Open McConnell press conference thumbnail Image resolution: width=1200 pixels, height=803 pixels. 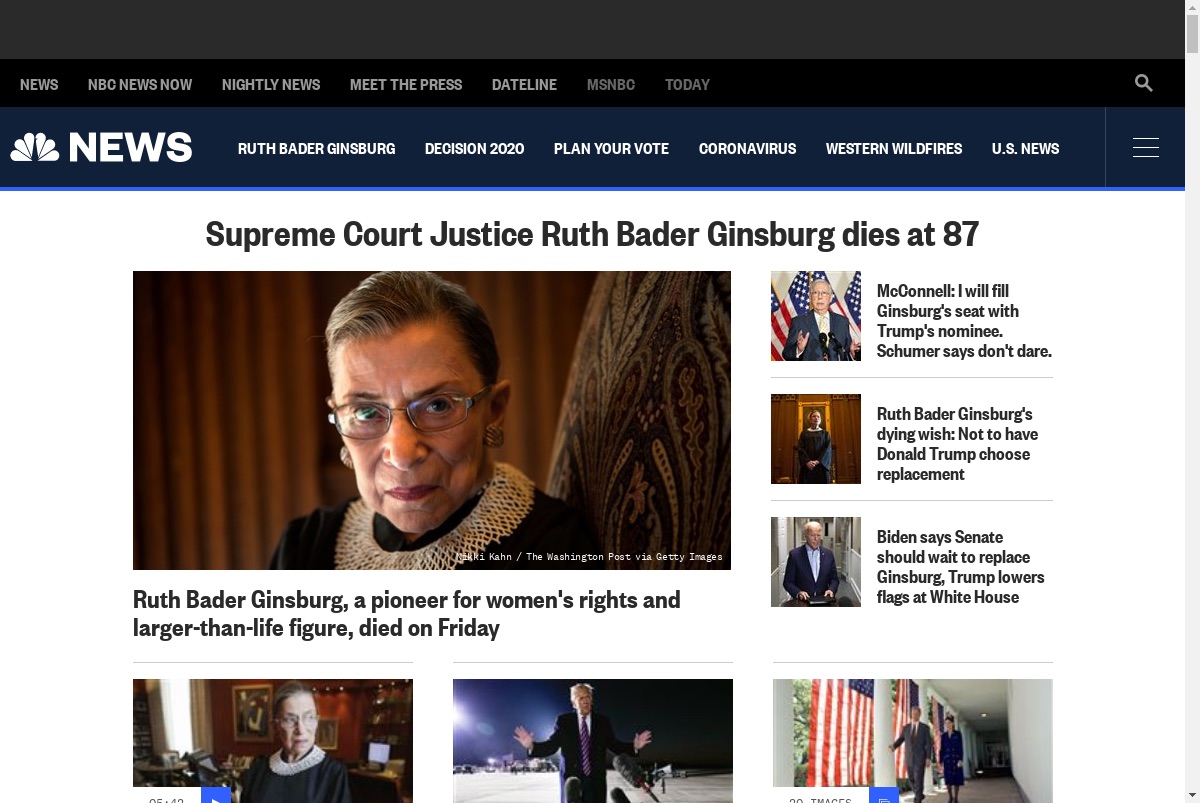(x=816, y=316)
